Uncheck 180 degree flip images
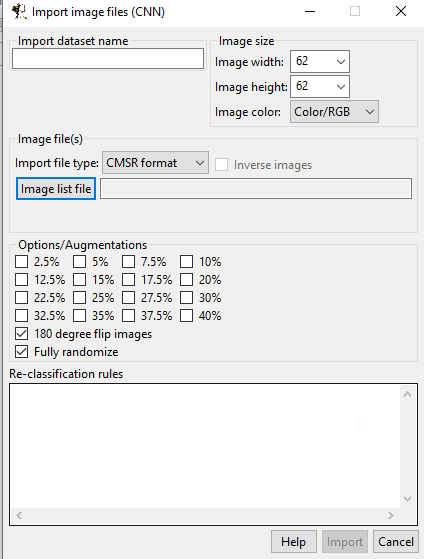 21,334
